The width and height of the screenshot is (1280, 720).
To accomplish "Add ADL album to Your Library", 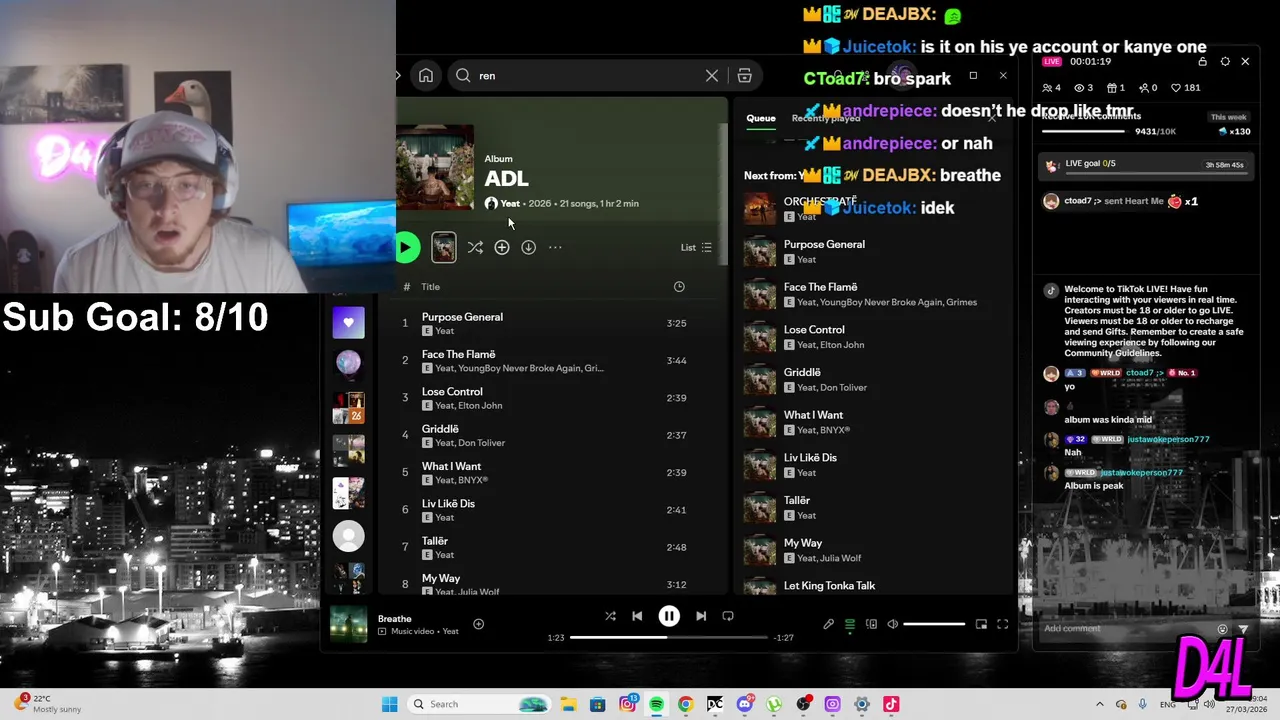I will click(502, 247).
